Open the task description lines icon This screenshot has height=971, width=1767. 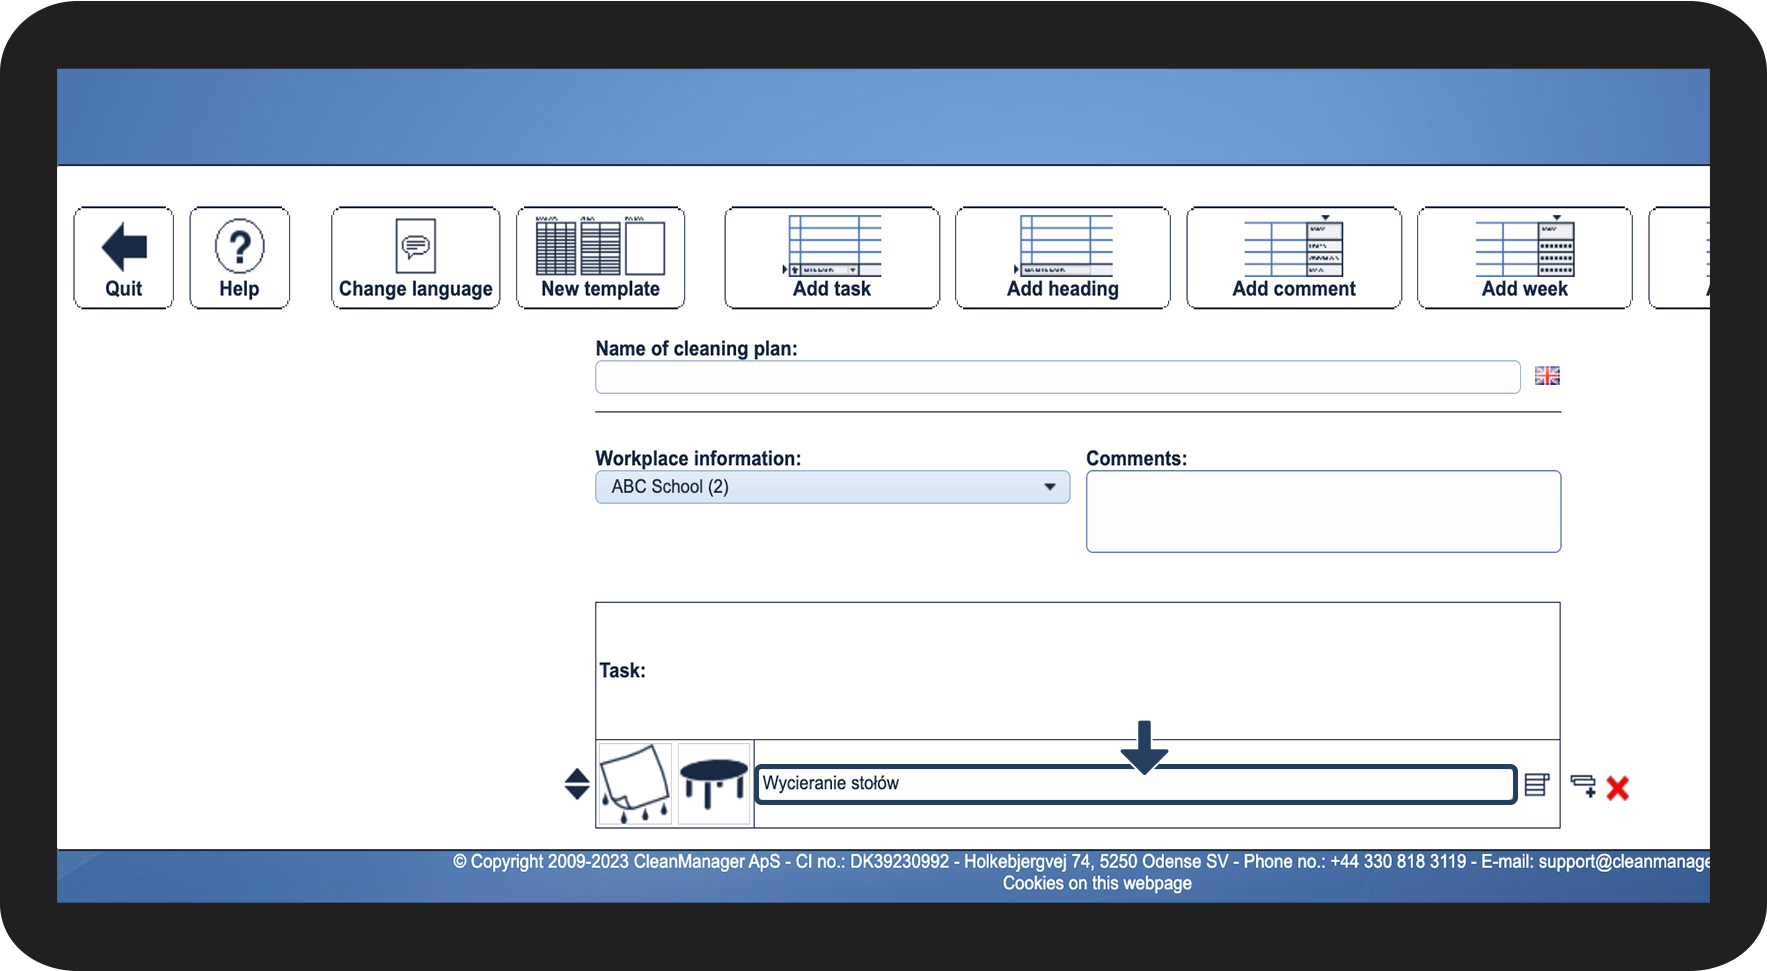click(1537, 785)
